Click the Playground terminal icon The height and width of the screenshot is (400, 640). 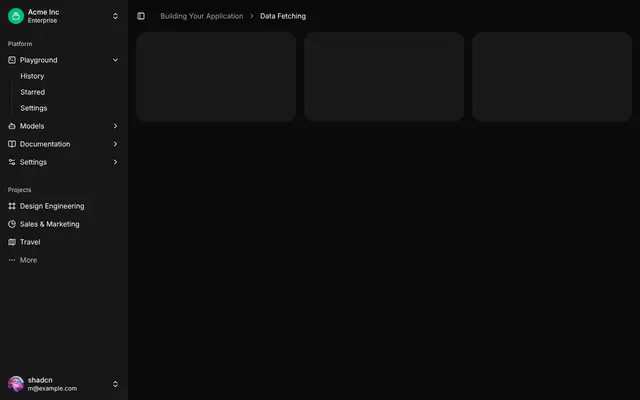(12, 60)
